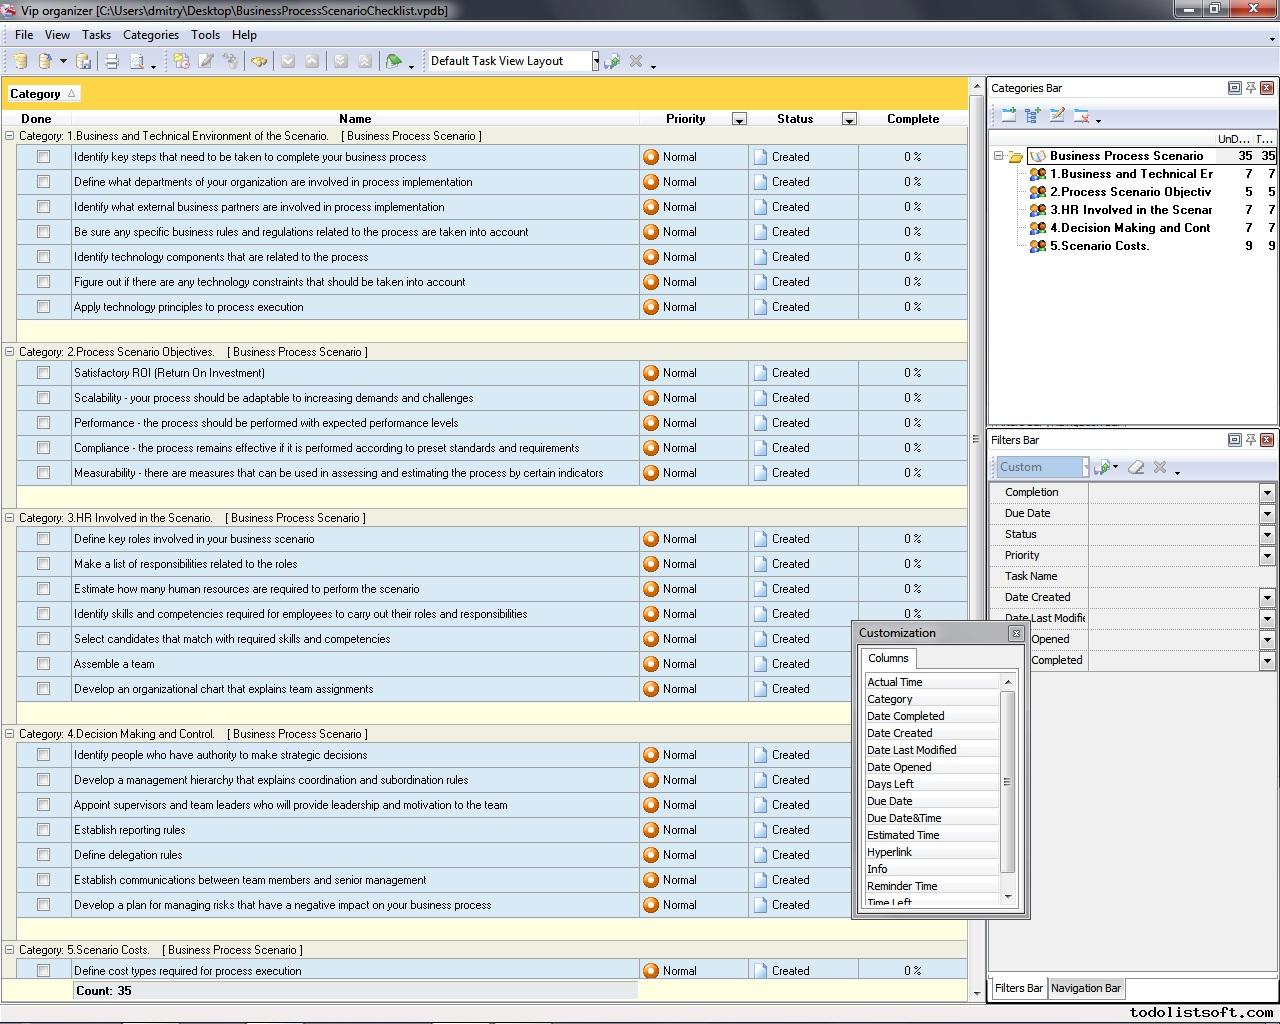Click the binoculars find icon
Viewport: 1280px width, 1024px height.
pos(259,61)
